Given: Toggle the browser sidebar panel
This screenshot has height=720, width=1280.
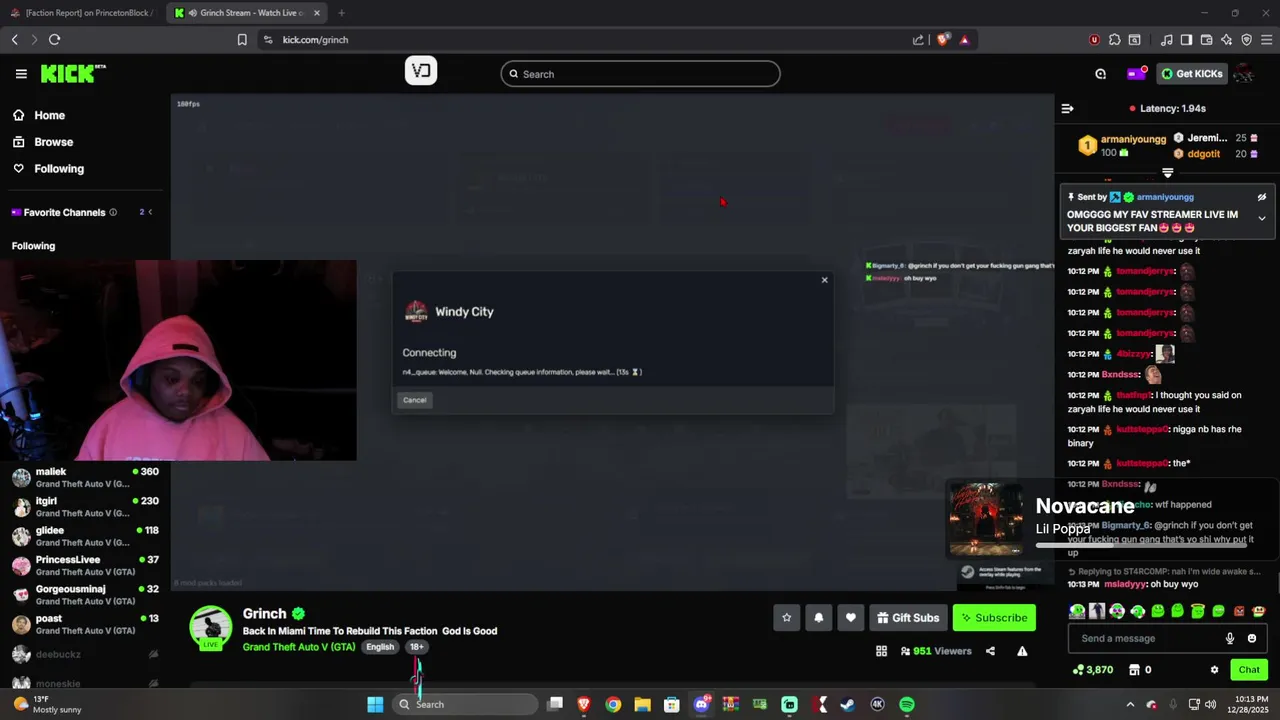Looking at the screenshot, I should tap(1186, 40).
